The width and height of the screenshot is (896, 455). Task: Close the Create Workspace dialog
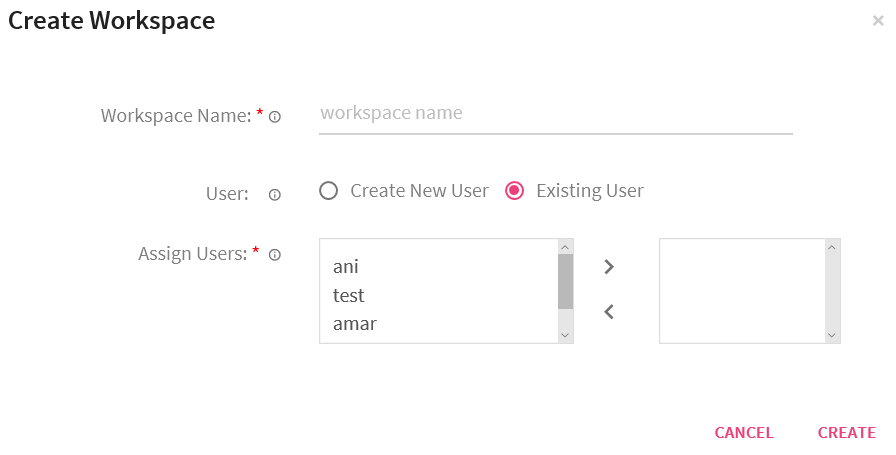tap(878, 21)
